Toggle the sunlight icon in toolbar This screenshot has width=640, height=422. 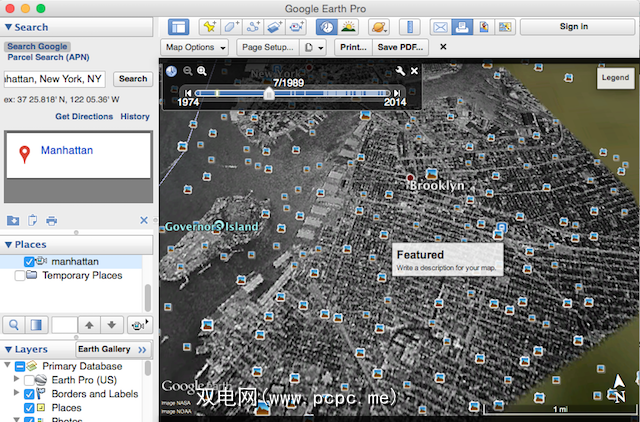tap(349, 27)
